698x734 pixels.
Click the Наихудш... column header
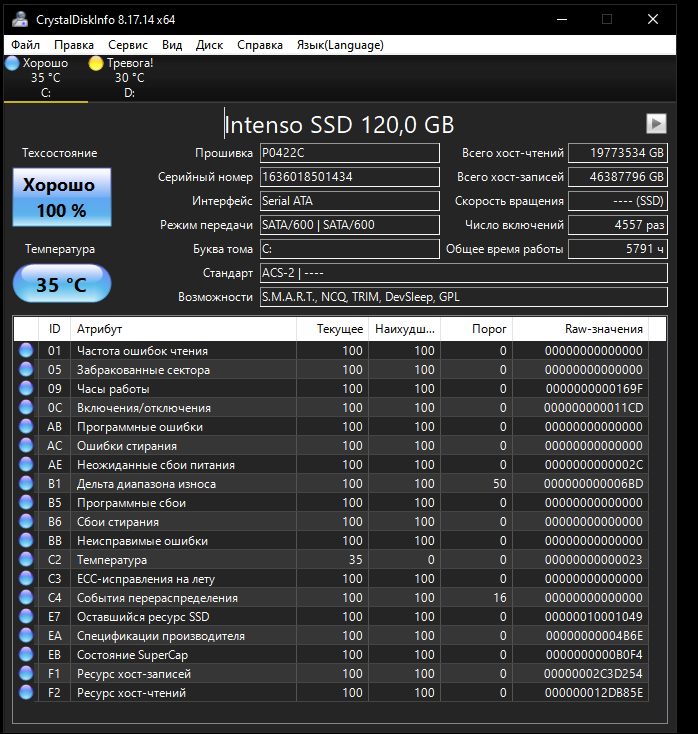coord(404,329)
